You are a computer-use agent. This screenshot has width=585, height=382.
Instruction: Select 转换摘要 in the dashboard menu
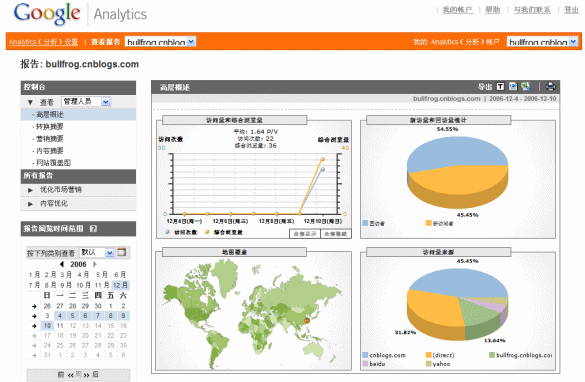[50, 126]
